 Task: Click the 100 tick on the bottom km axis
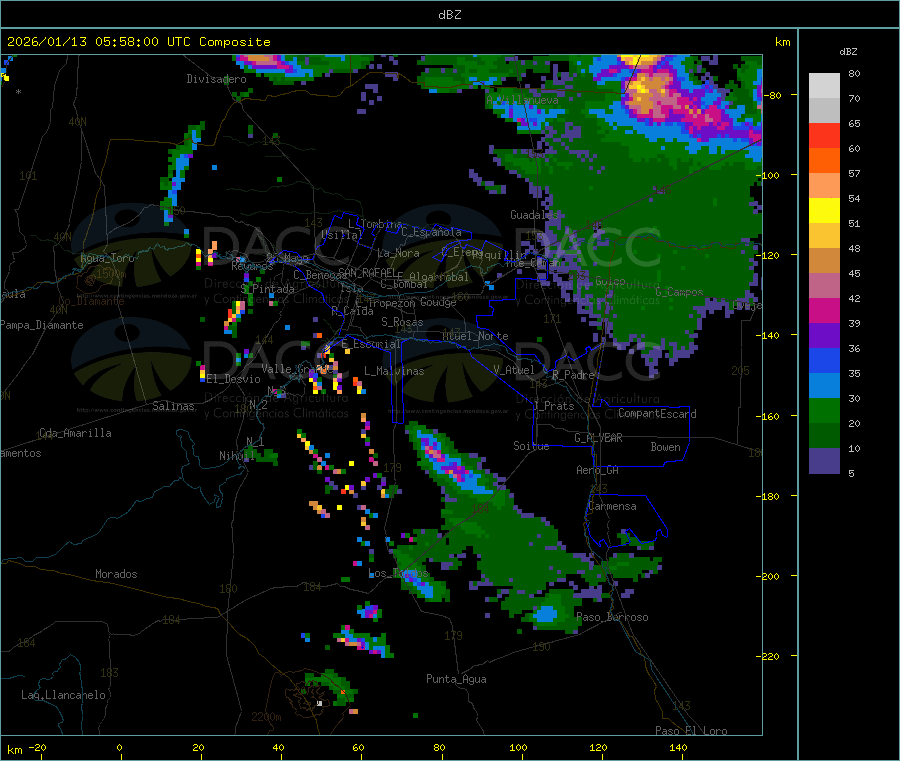click(x=518, y=747)
